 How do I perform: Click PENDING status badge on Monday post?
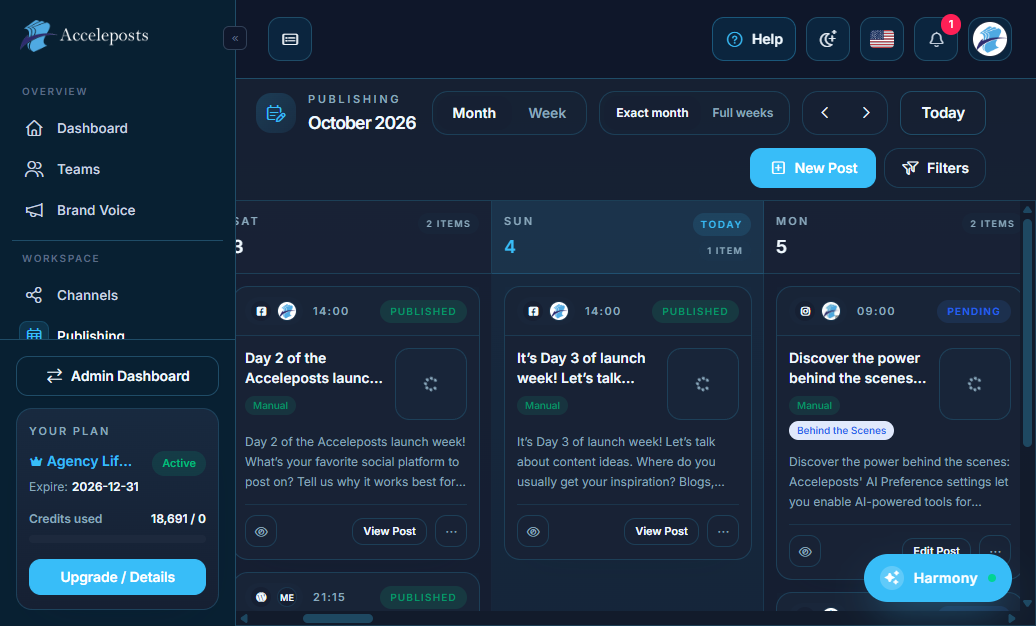[974, 311]
